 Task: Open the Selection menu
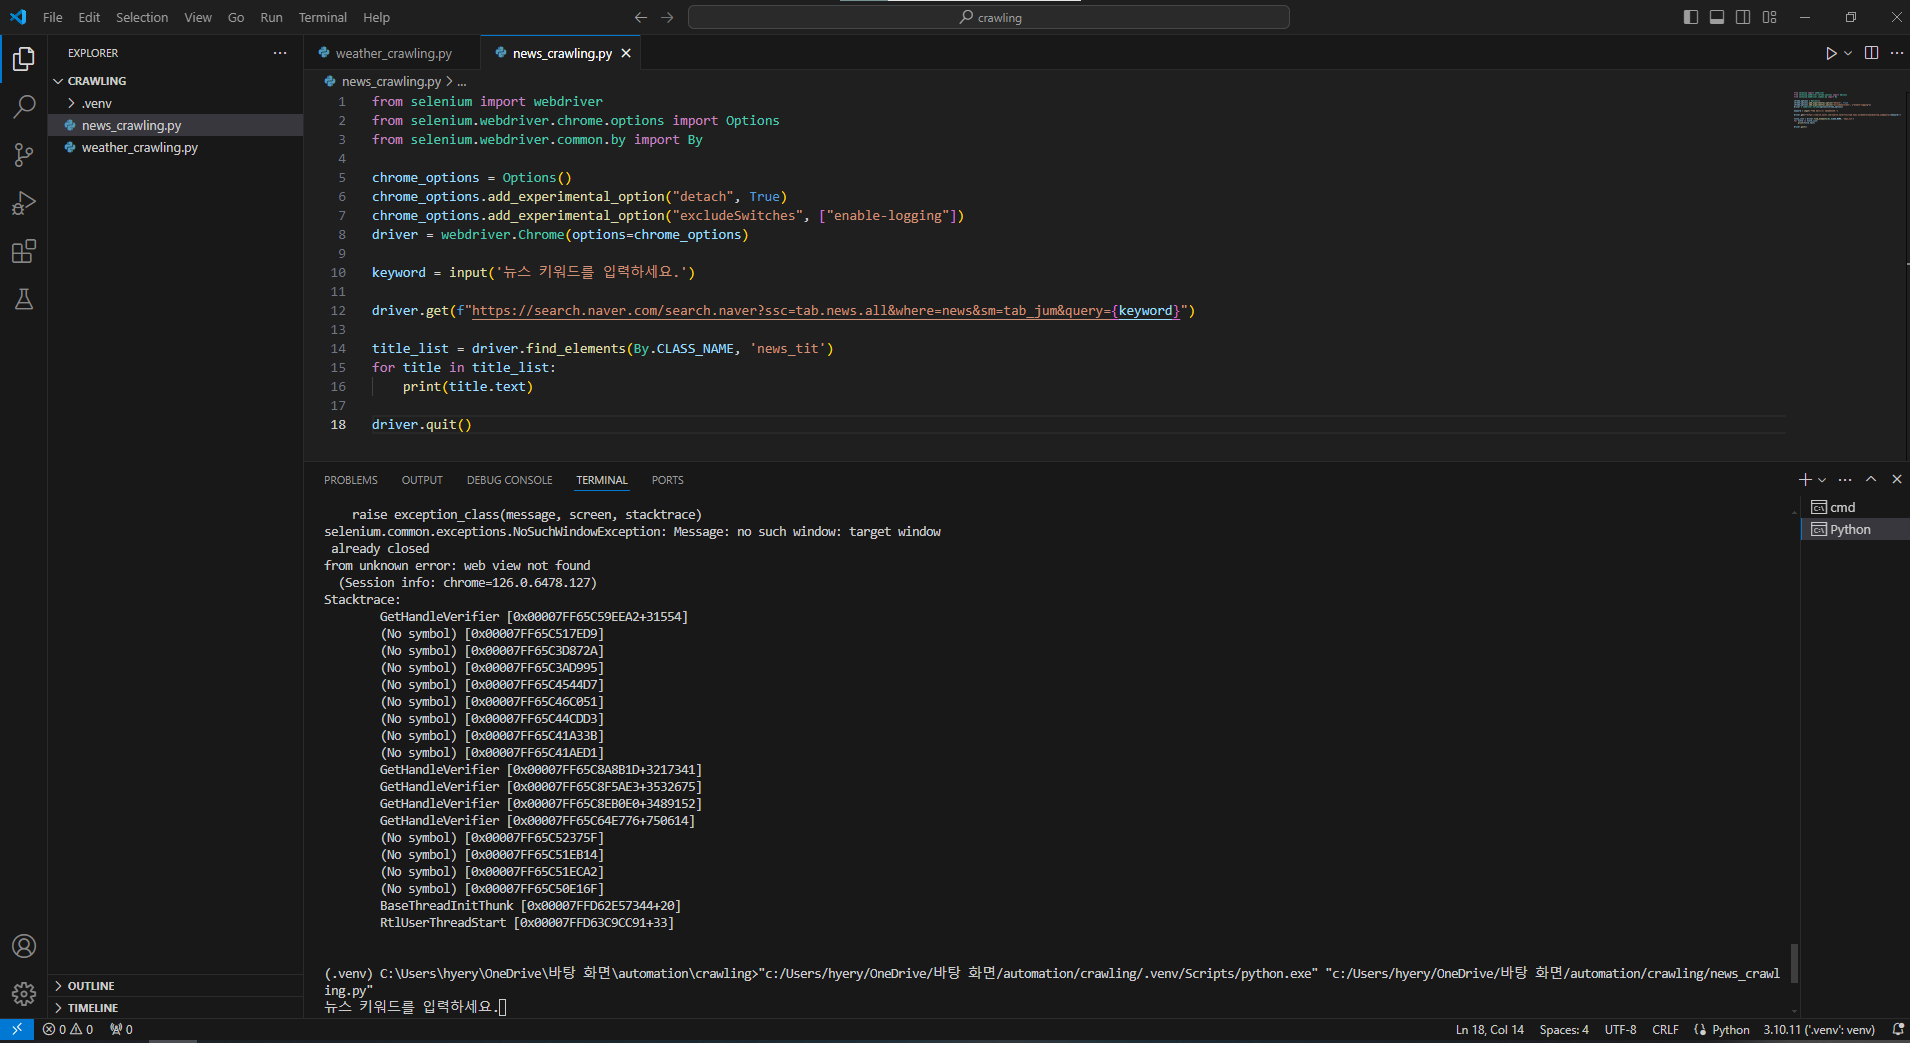[142, 17]
